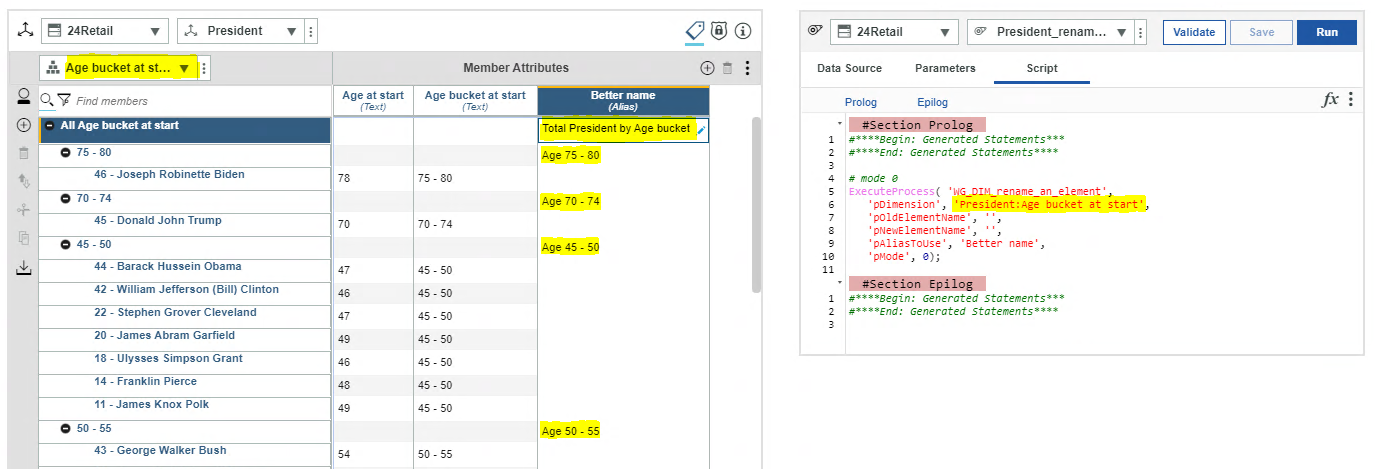
Task: Open the President dimension dropdown
Action: point(241,31)
